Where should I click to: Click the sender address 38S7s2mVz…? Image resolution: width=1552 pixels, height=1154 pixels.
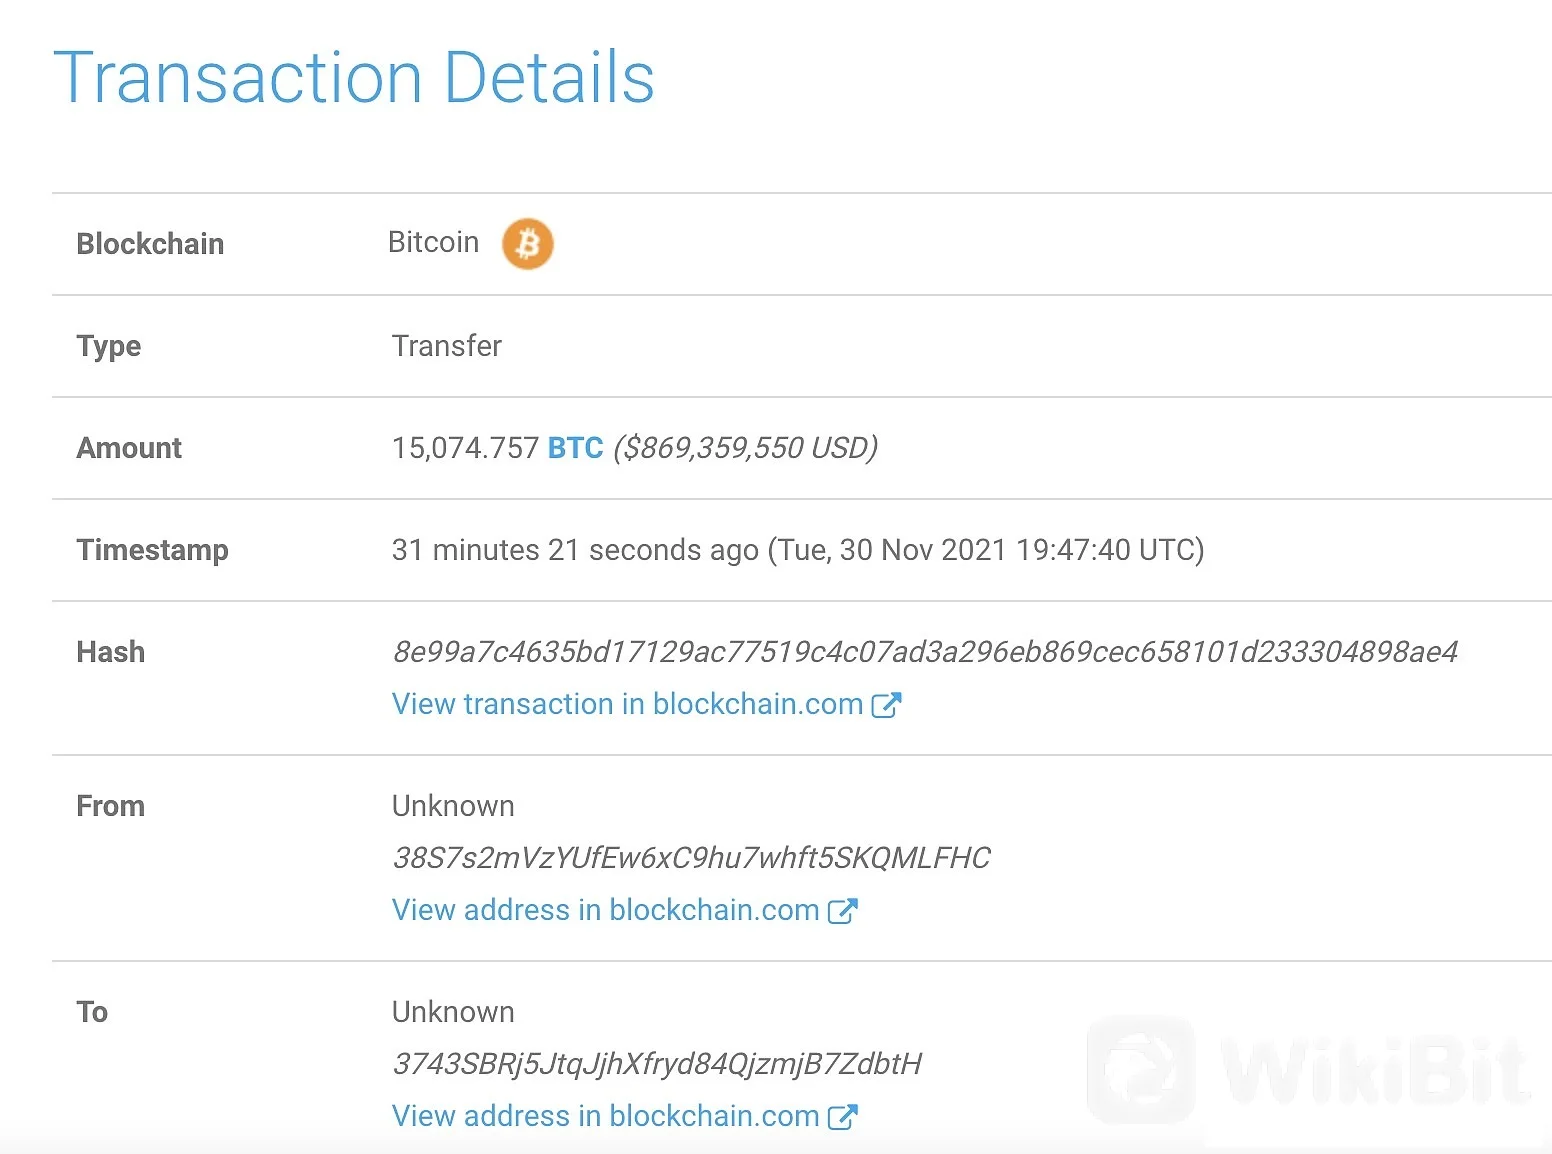click(x=691, y=858)
